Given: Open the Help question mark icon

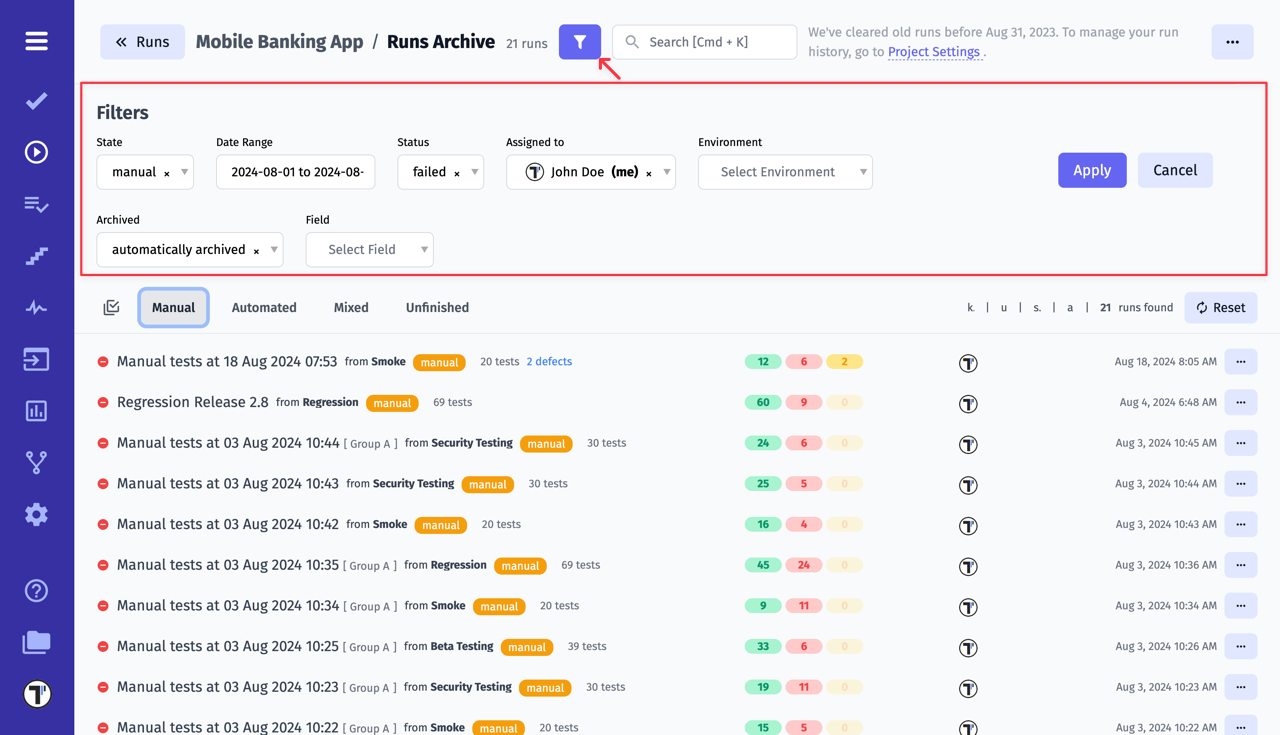Looking at the screenshot, I should [36, 590].
